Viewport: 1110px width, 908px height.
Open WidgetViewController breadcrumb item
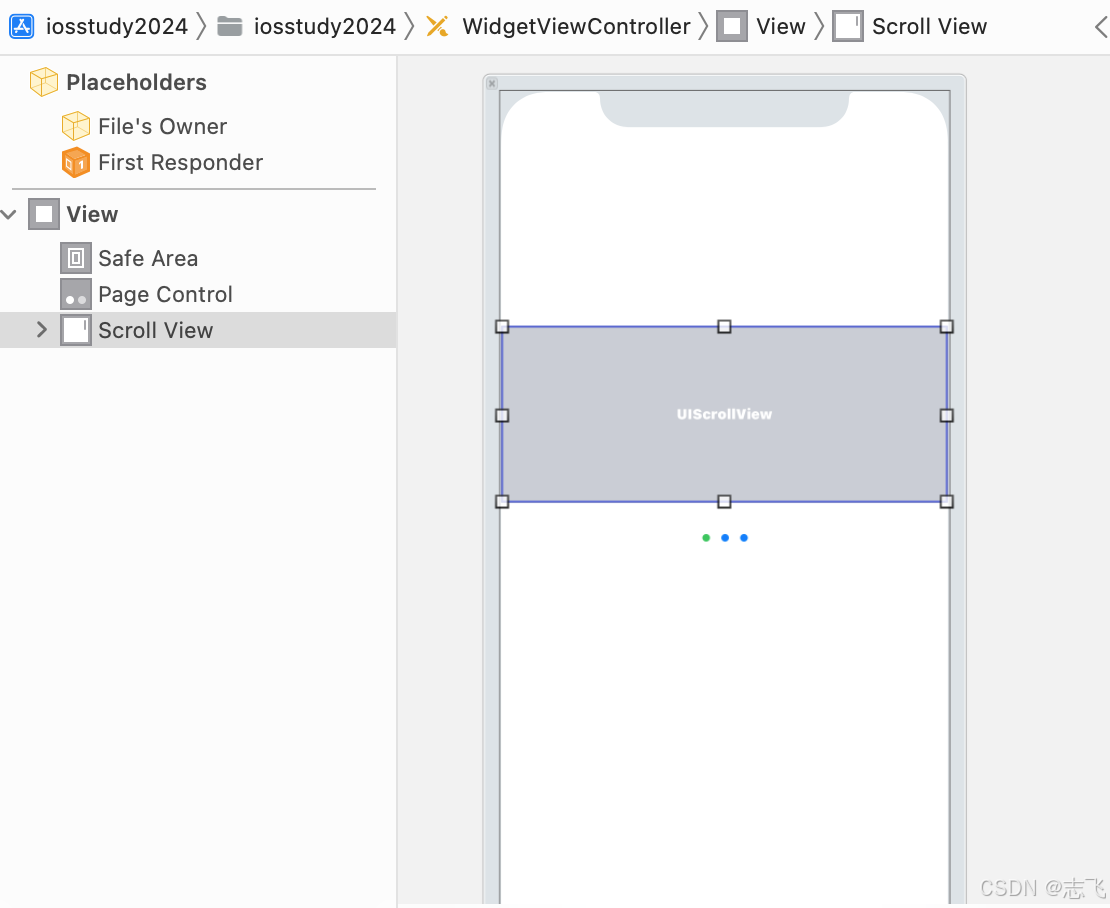click(576, 26)
